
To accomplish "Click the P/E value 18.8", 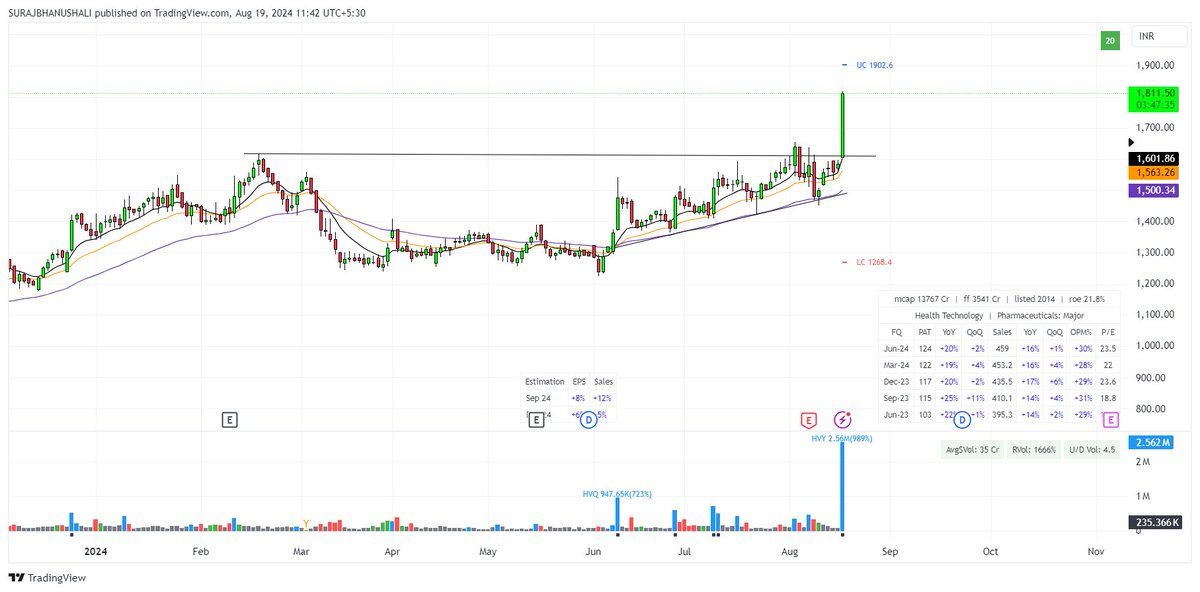I will point(1108,397).
